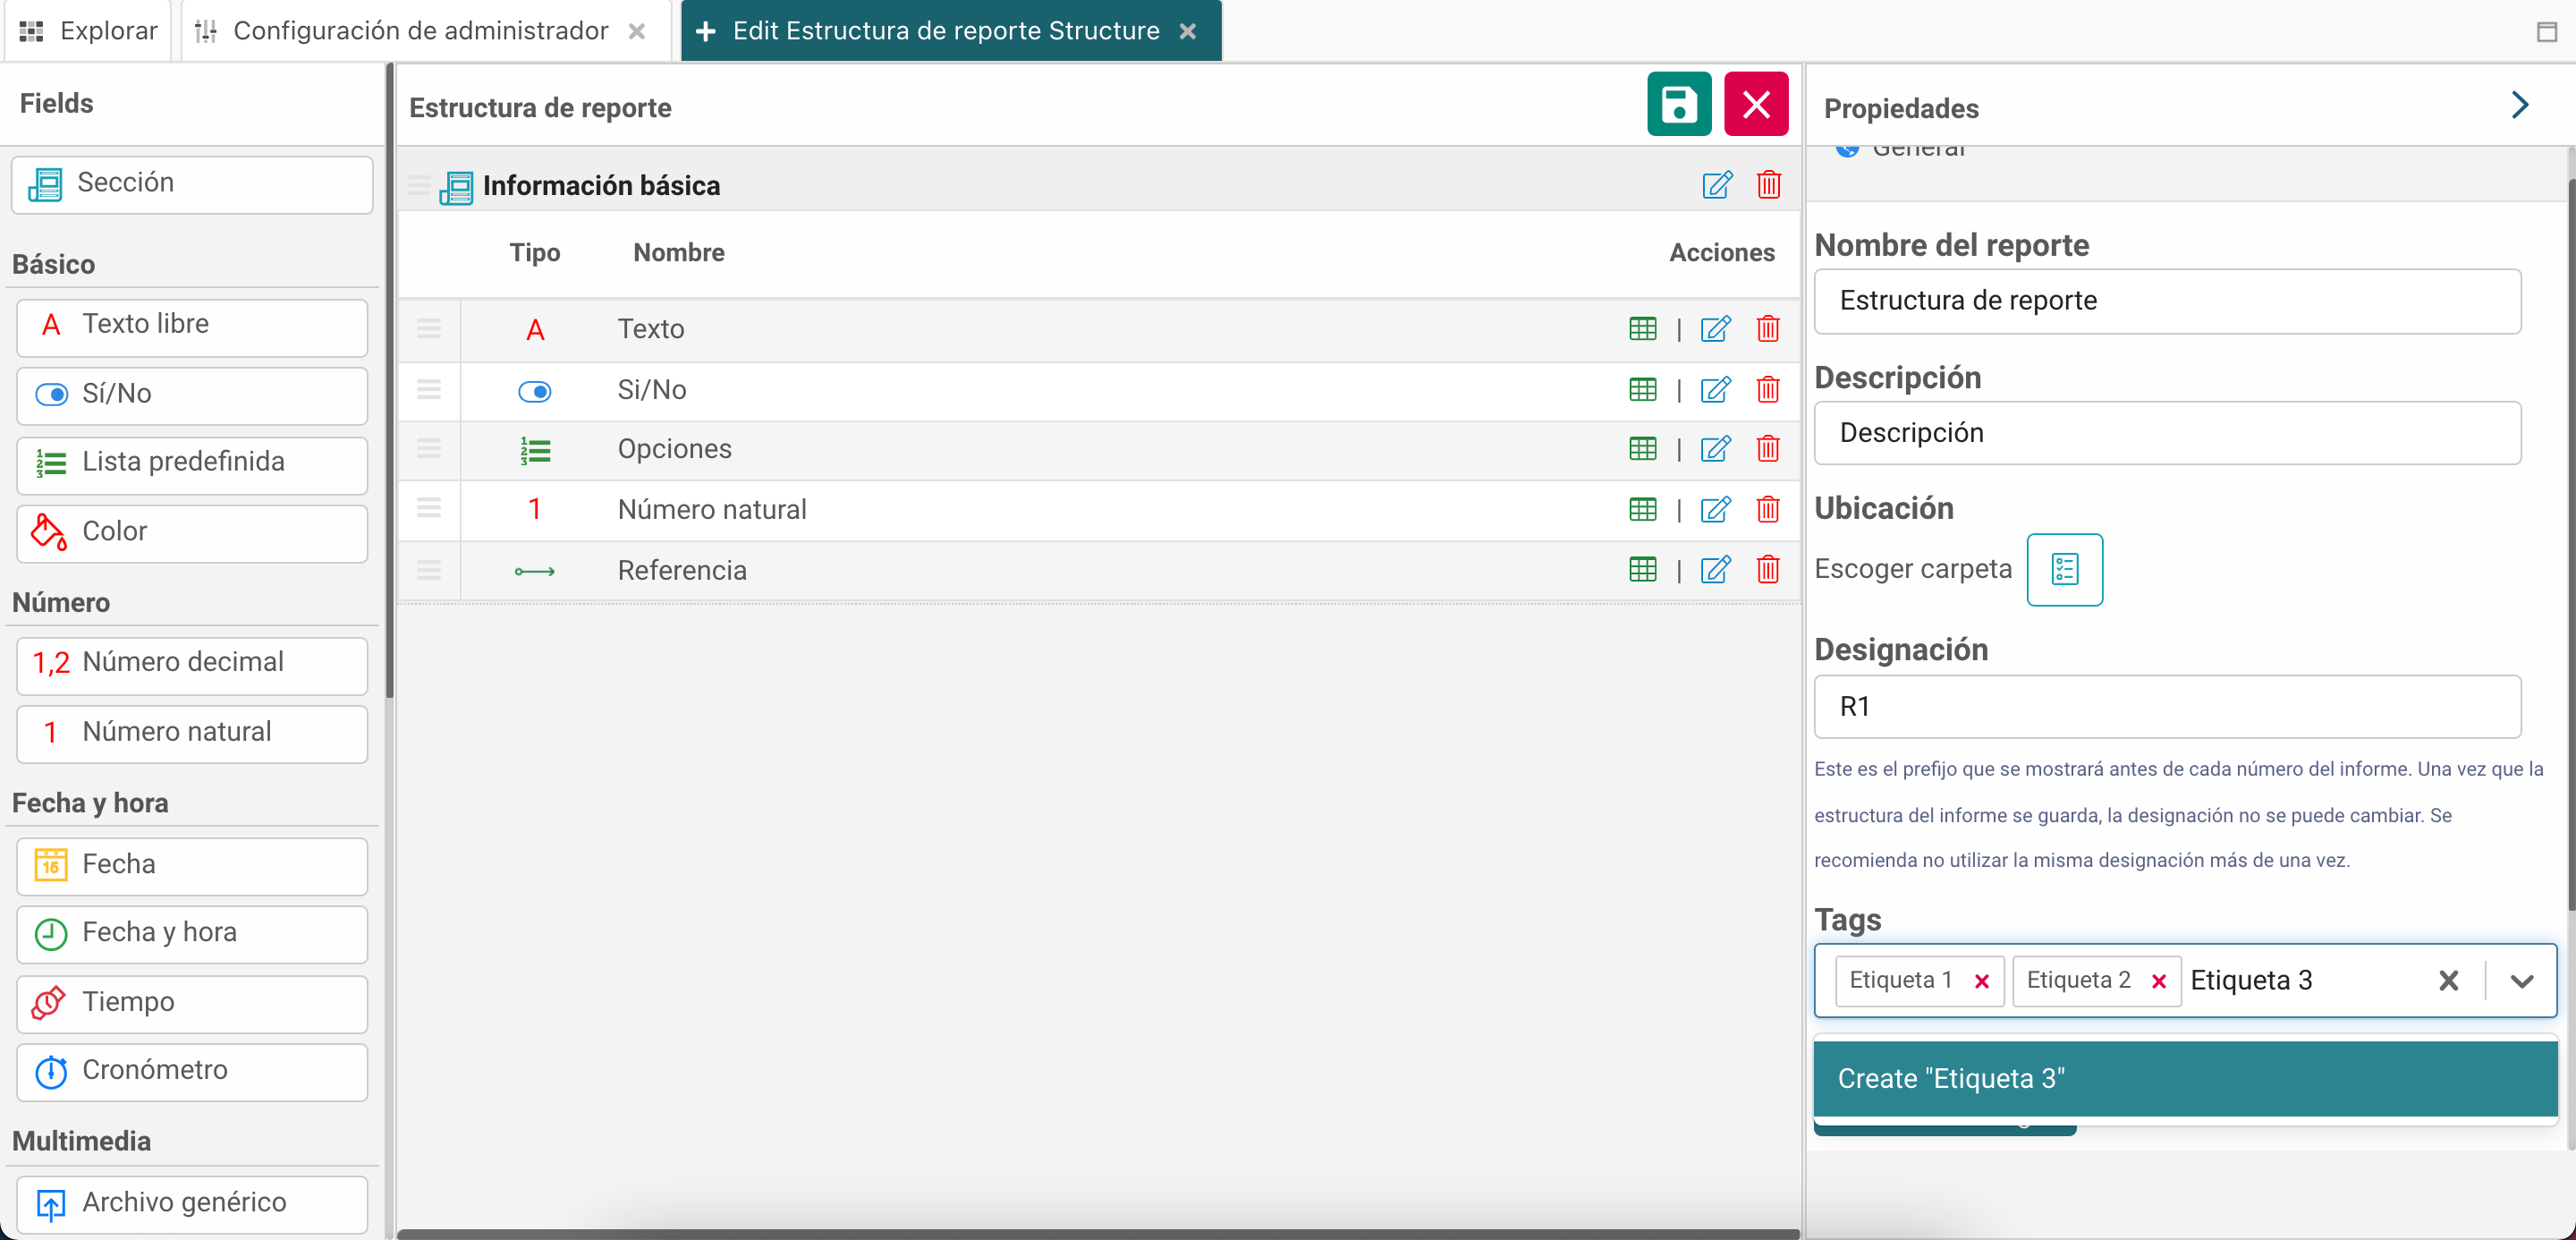Click the Referencia field name
The height and width of the screenshot is (1240, 2576).
682,570
